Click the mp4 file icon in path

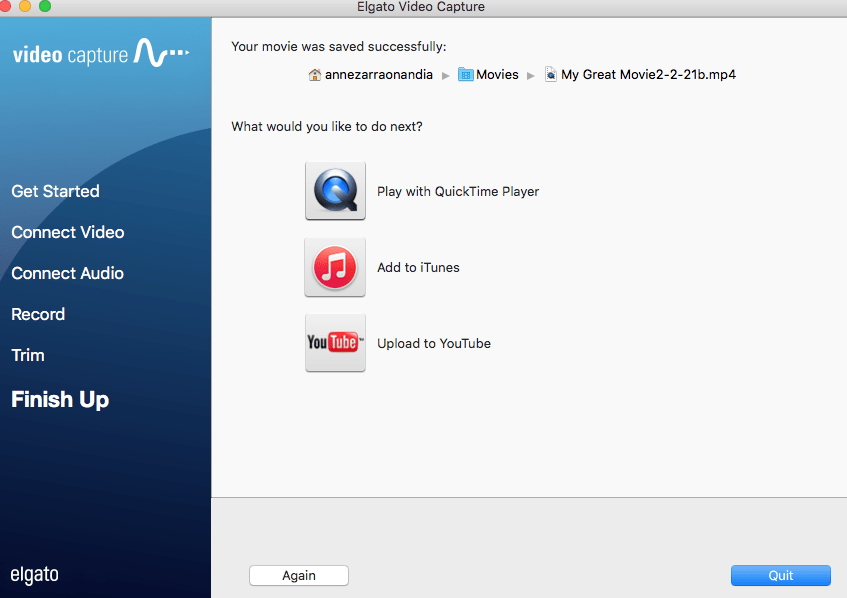pyautogui.click(x=550, y=75)
